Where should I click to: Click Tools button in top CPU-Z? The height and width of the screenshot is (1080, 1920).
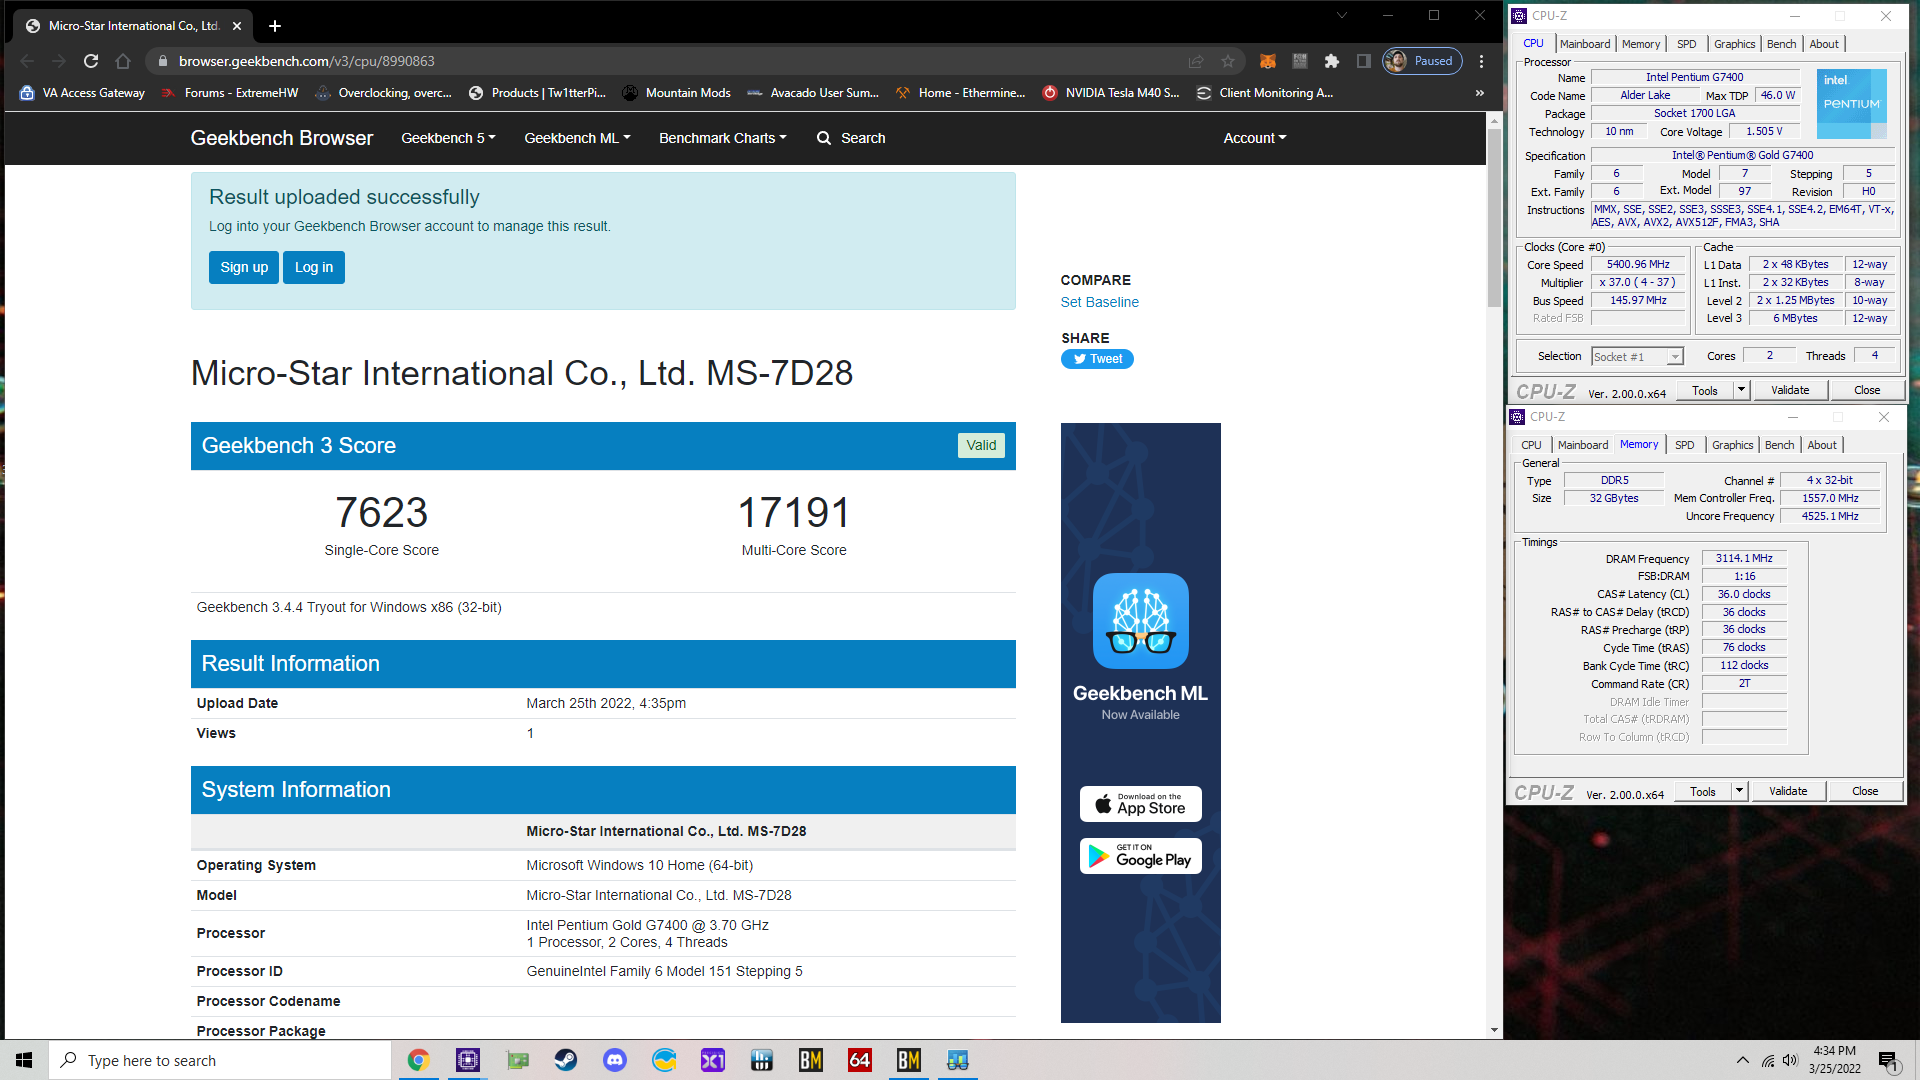[1704, 390]
